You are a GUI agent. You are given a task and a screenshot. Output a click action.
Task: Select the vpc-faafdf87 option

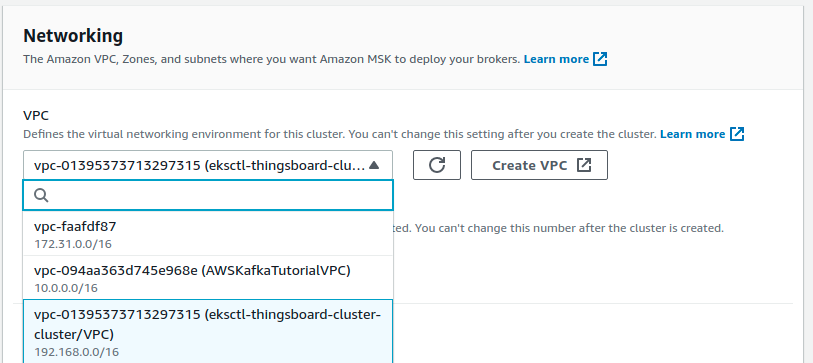point(208,233)
